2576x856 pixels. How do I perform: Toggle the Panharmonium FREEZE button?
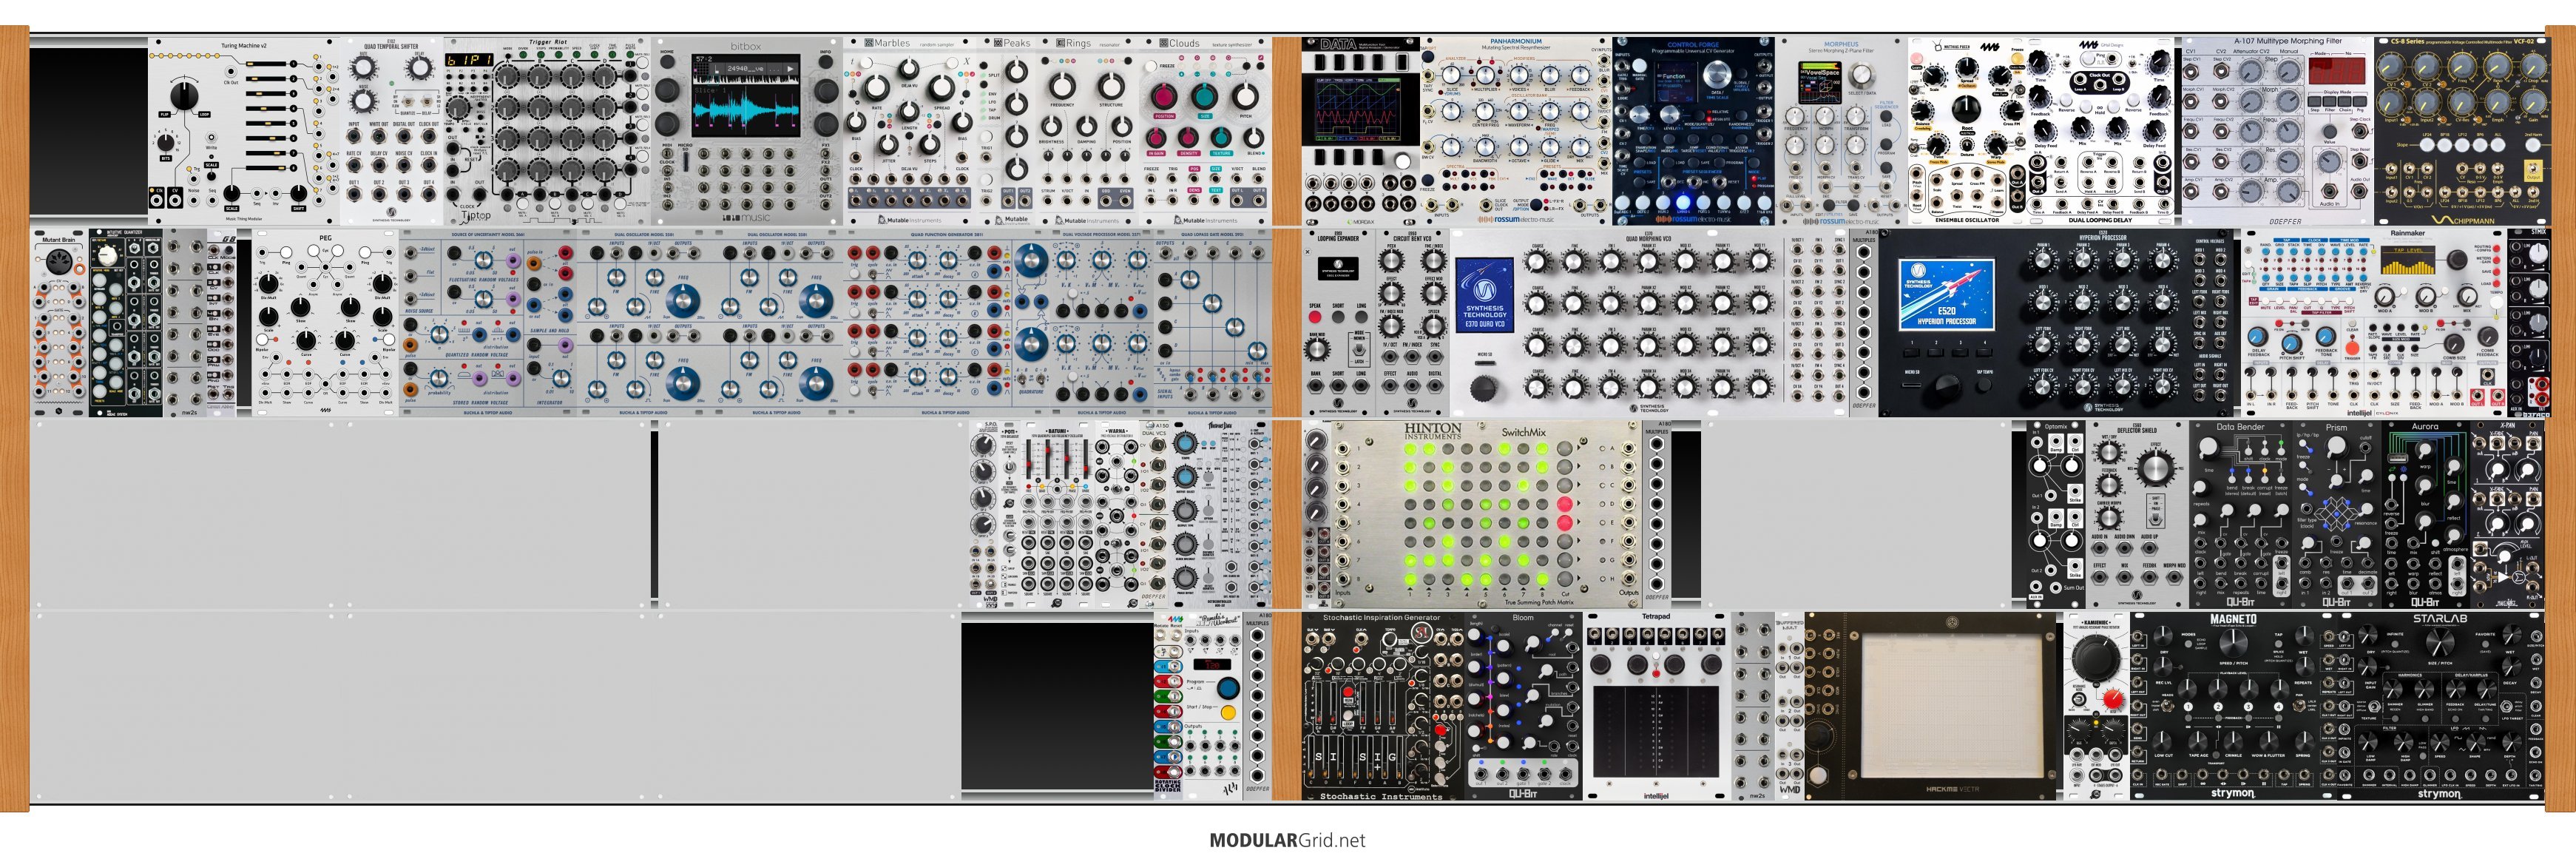click(x=1429, y=178)
